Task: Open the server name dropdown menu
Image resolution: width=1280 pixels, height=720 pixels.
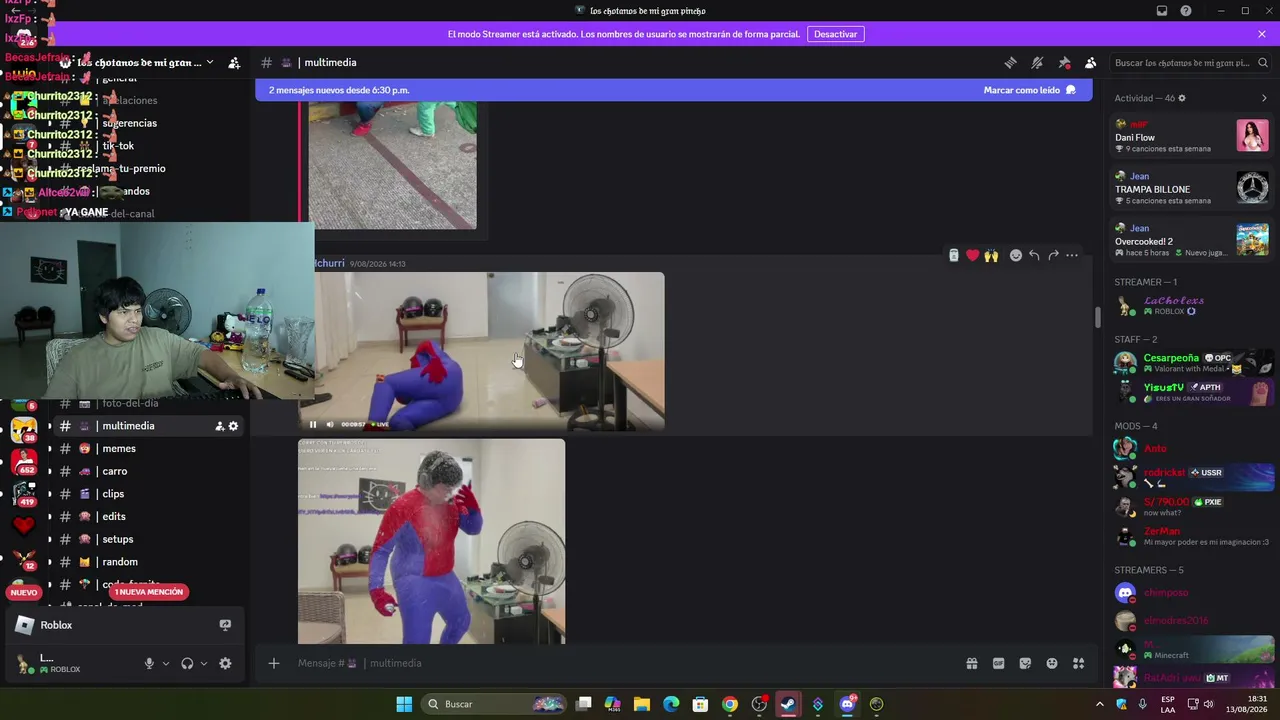Action: coord(209,62)
